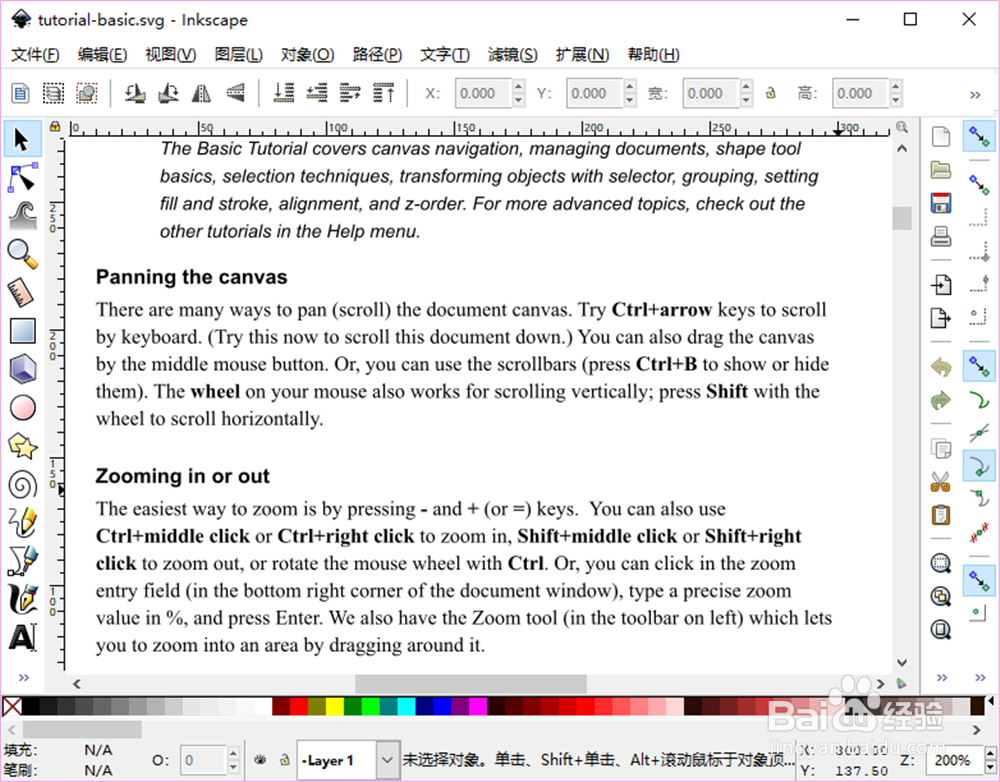Viewport: 1000px width, 782px height.
Task: Rotate selection 90° clockwise
Action: (168, 93)
